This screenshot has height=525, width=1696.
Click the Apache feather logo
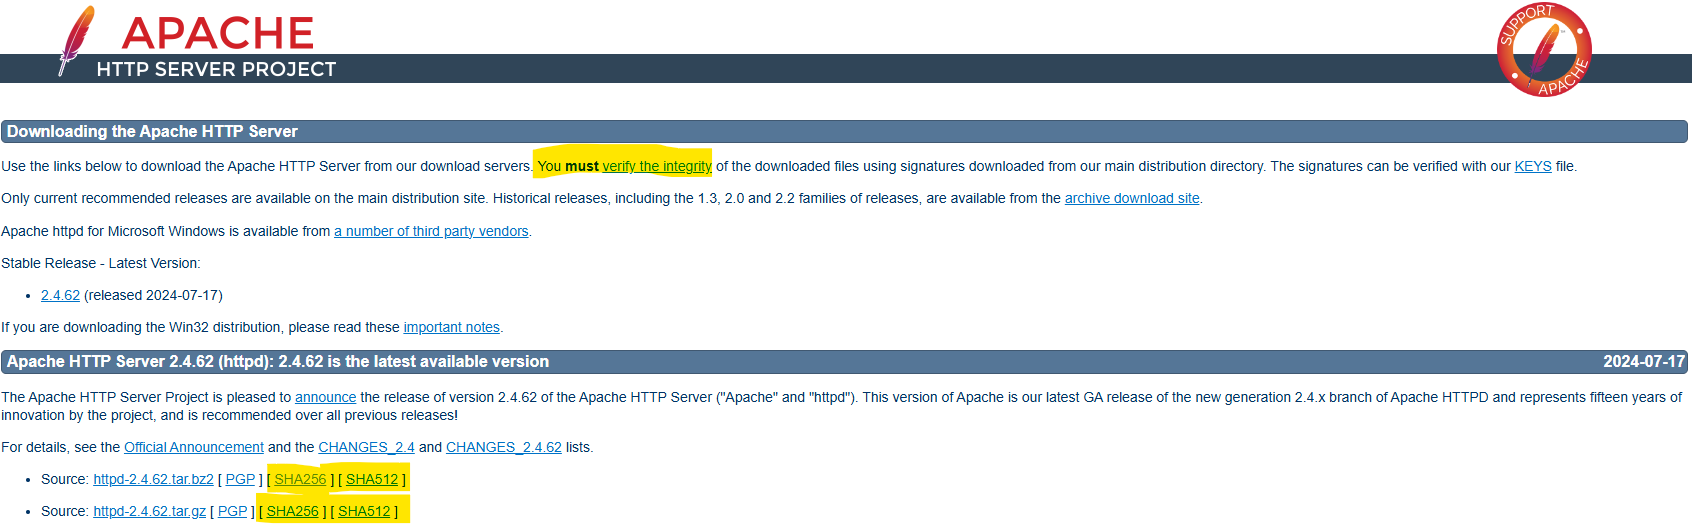coord(76,41)
